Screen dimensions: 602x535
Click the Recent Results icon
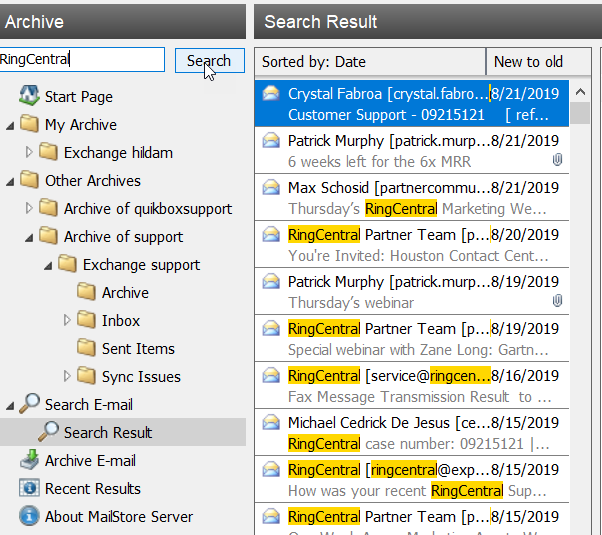(x=28, y=489)
